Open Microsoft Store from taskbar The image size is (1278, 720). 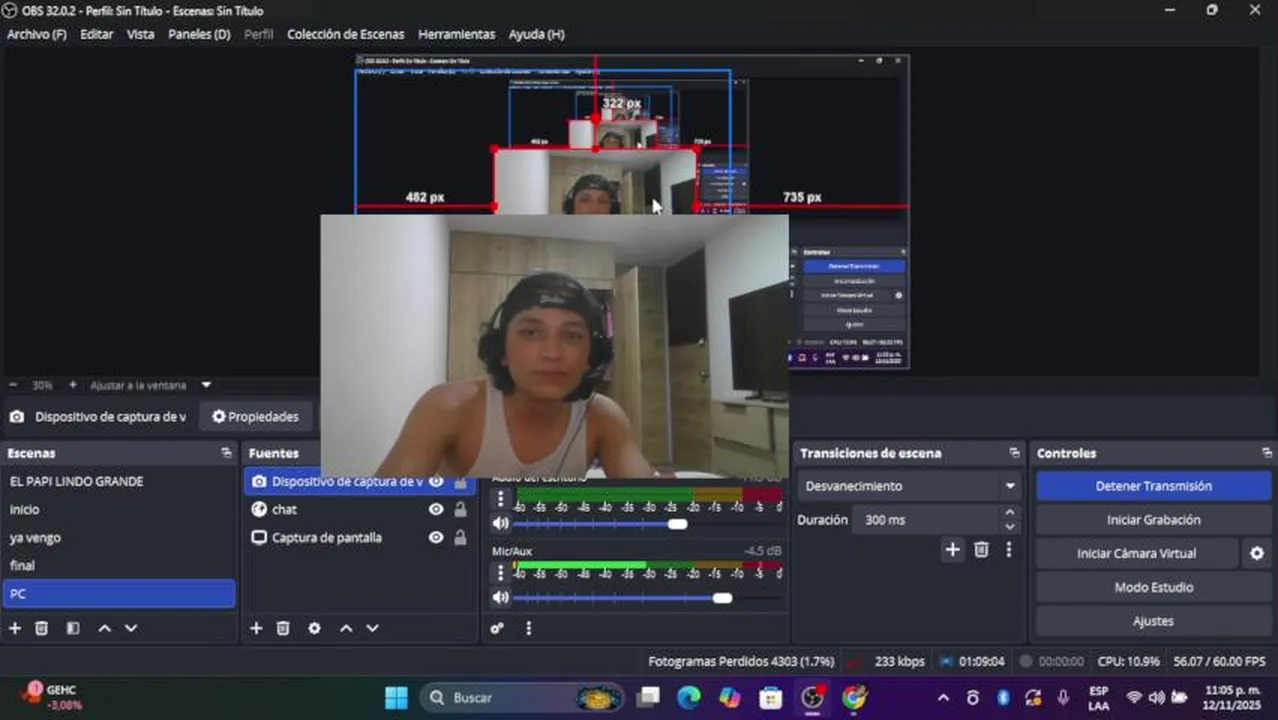point(770,697)
